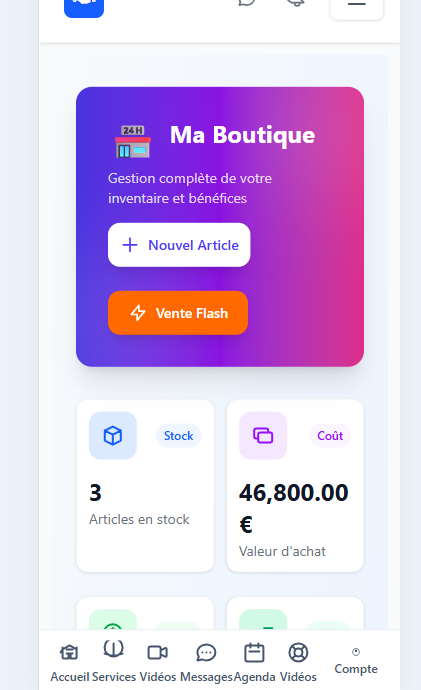Viewport: 421px width, 690px height.
Task: Go to Accueil tab in bottom bar
Action: [x=70, y=663]
